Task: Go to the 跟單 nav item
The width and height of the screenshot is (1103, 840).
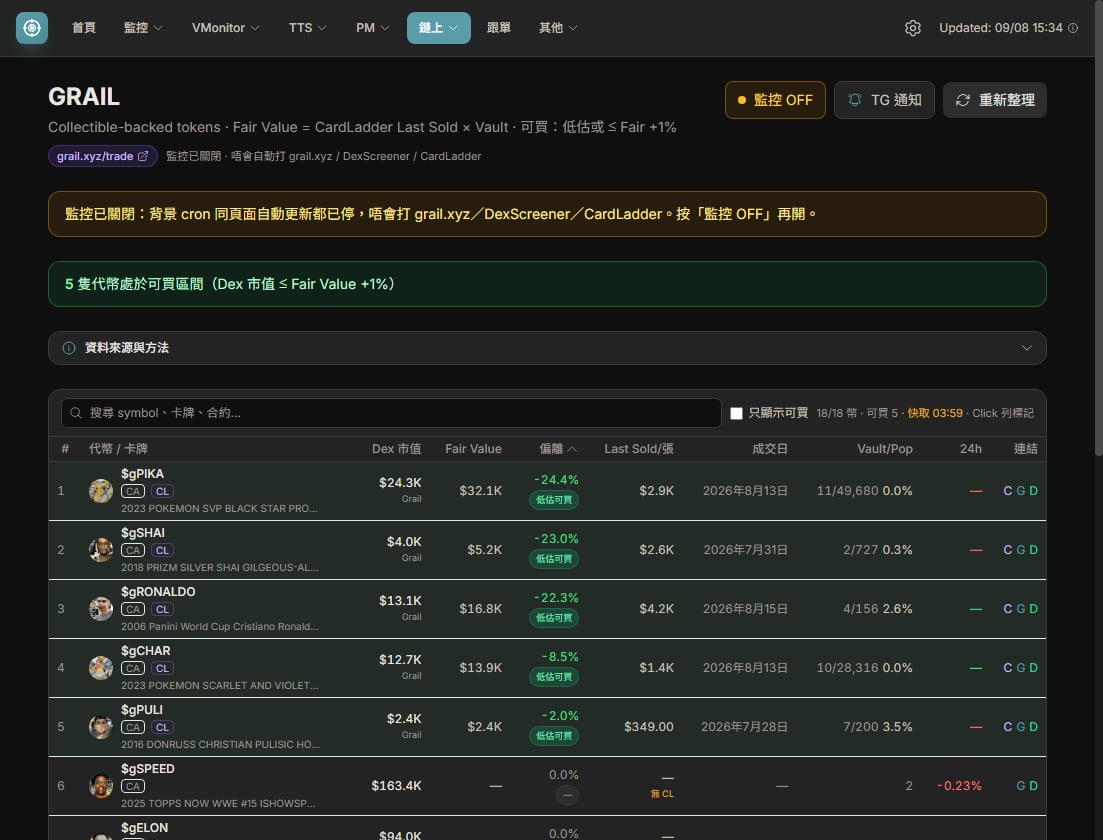Action: tap(499, 28)
